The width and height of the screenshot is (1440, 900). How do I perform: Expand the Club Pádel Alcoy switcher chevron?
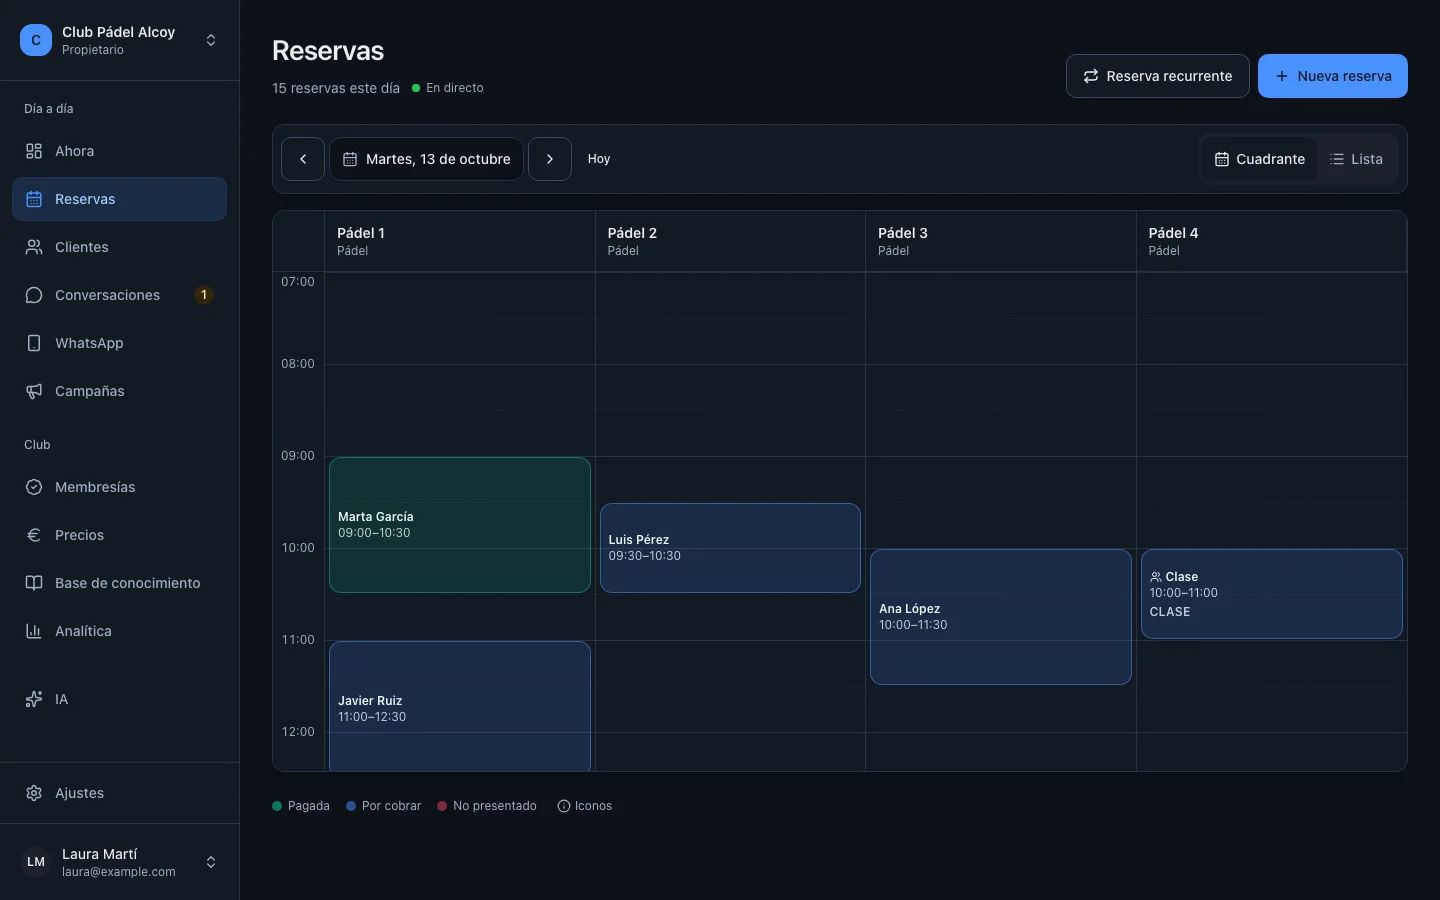(211, 40)
